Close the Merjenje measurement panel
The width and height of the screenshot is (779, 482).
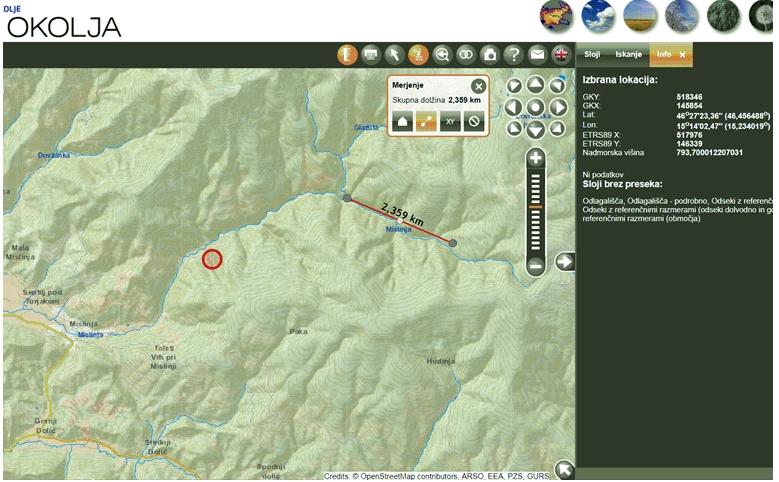point(478,86)
